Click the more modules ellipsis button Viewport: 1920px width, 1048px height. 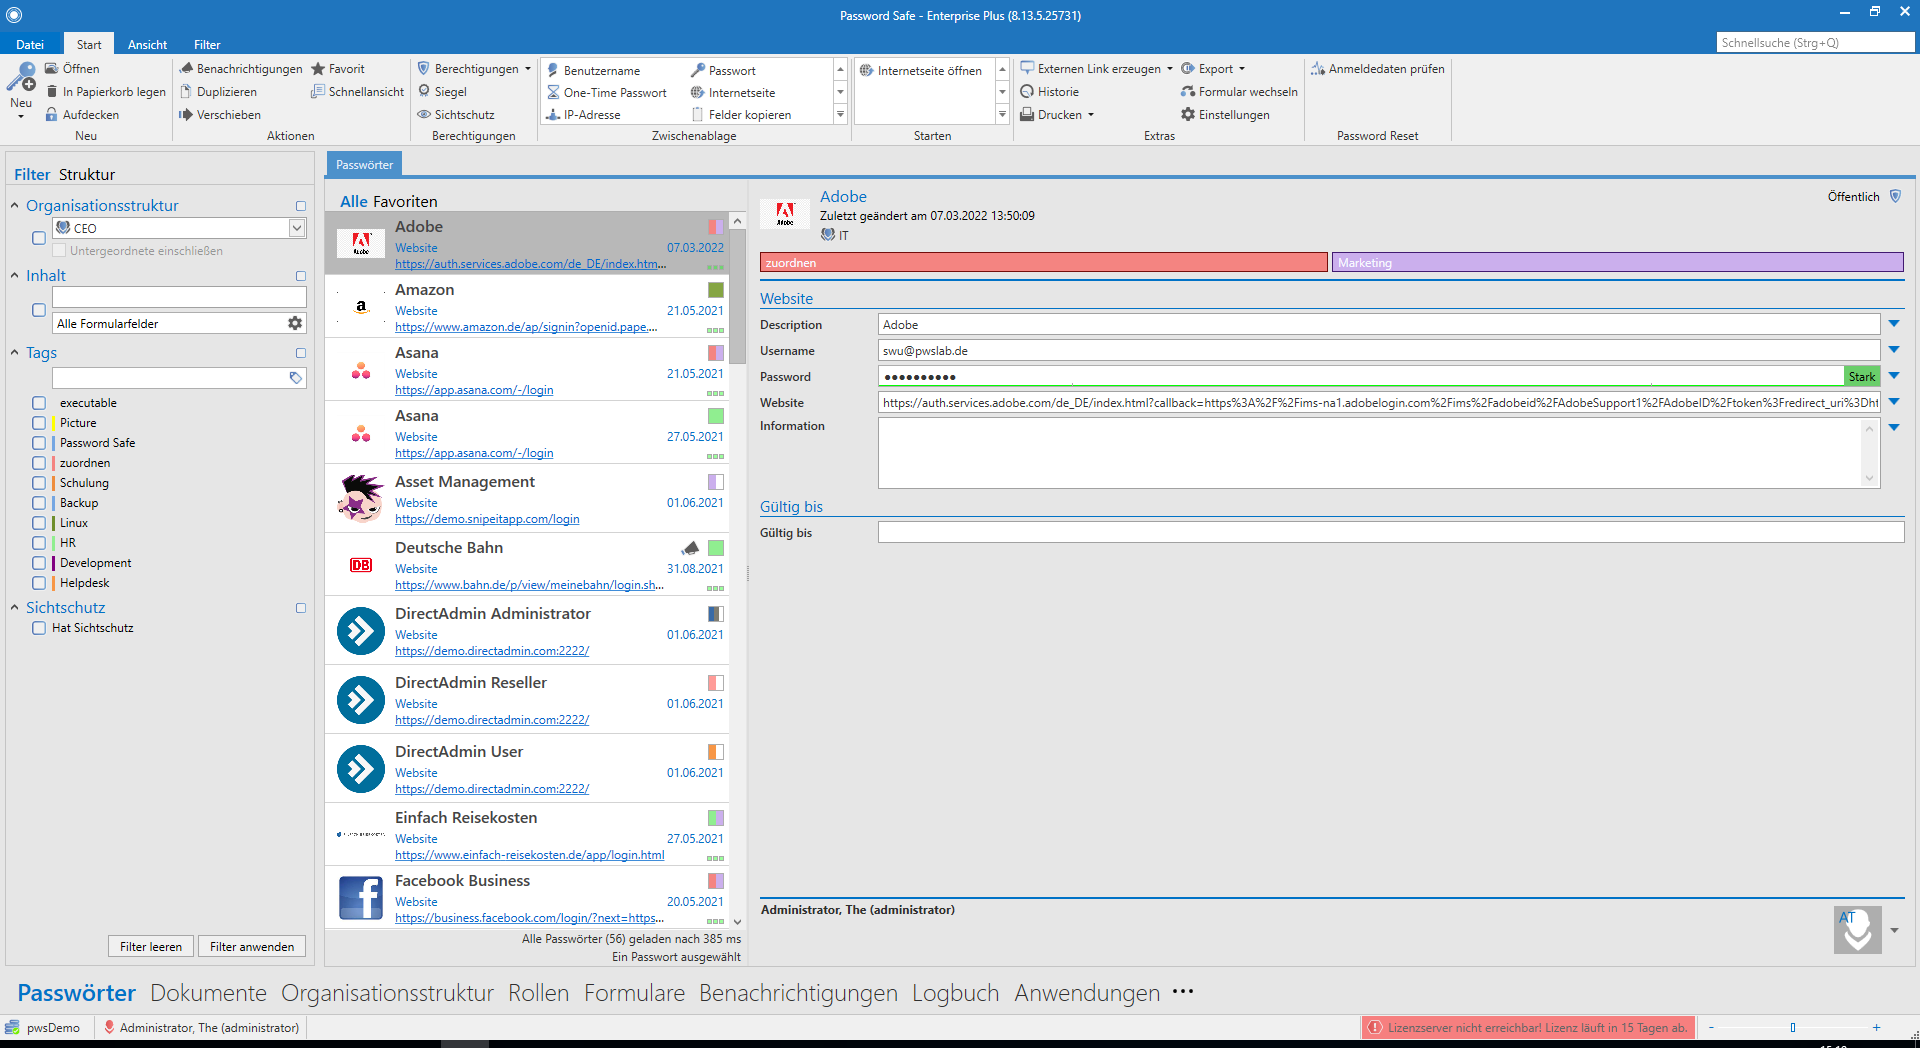coord(1183,992)
